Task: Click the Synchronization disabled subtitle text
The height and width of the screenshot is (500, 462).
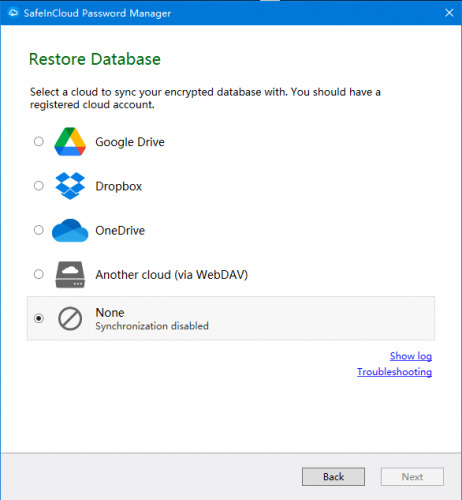Action: 152,326
